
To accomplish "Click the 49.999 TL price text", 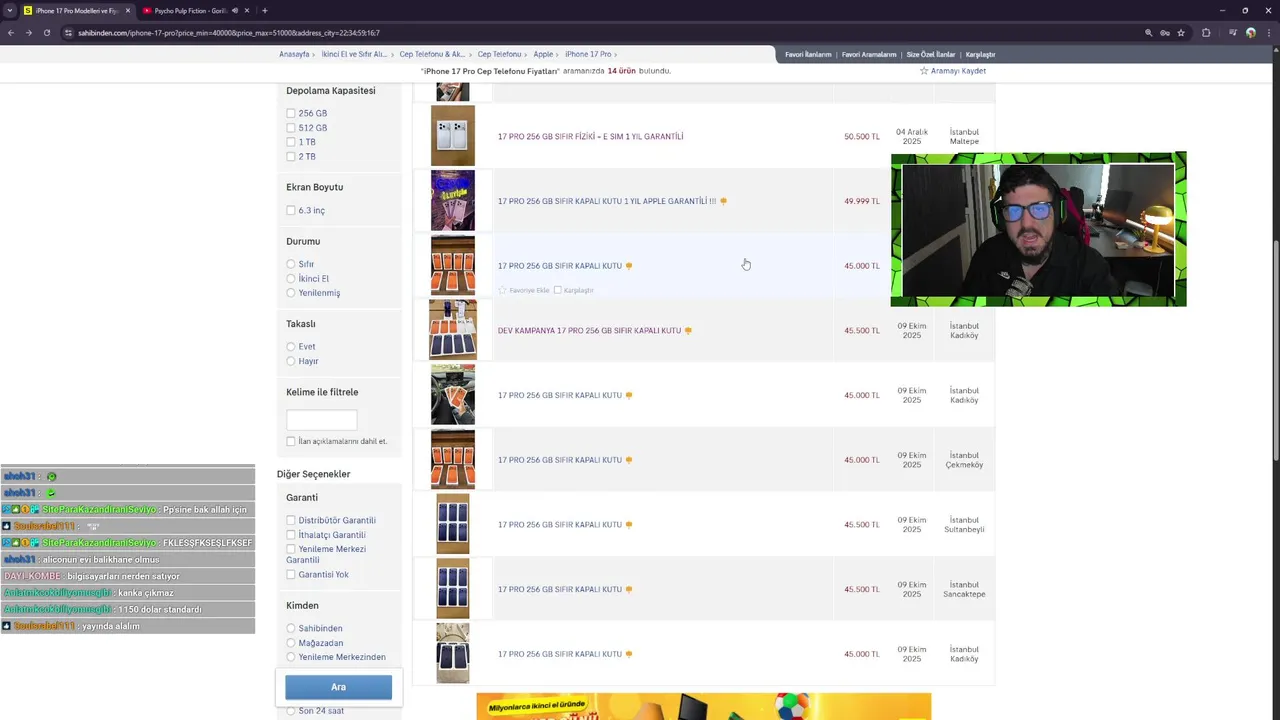I will coord(862,201).
